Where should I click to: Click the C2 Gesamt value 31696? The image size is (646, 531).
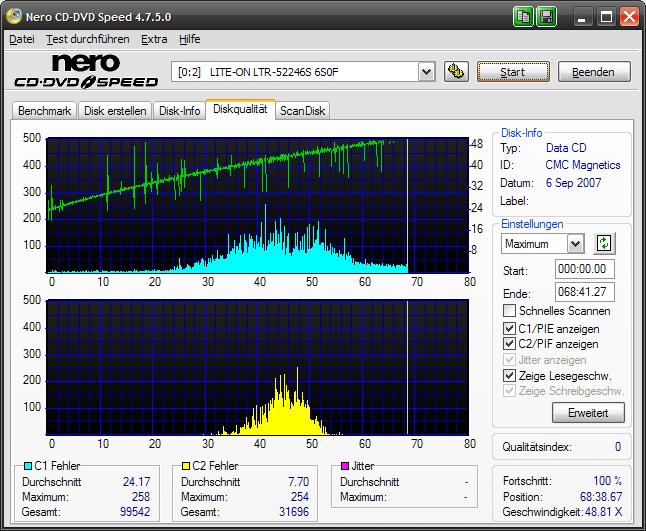[294, 512]
